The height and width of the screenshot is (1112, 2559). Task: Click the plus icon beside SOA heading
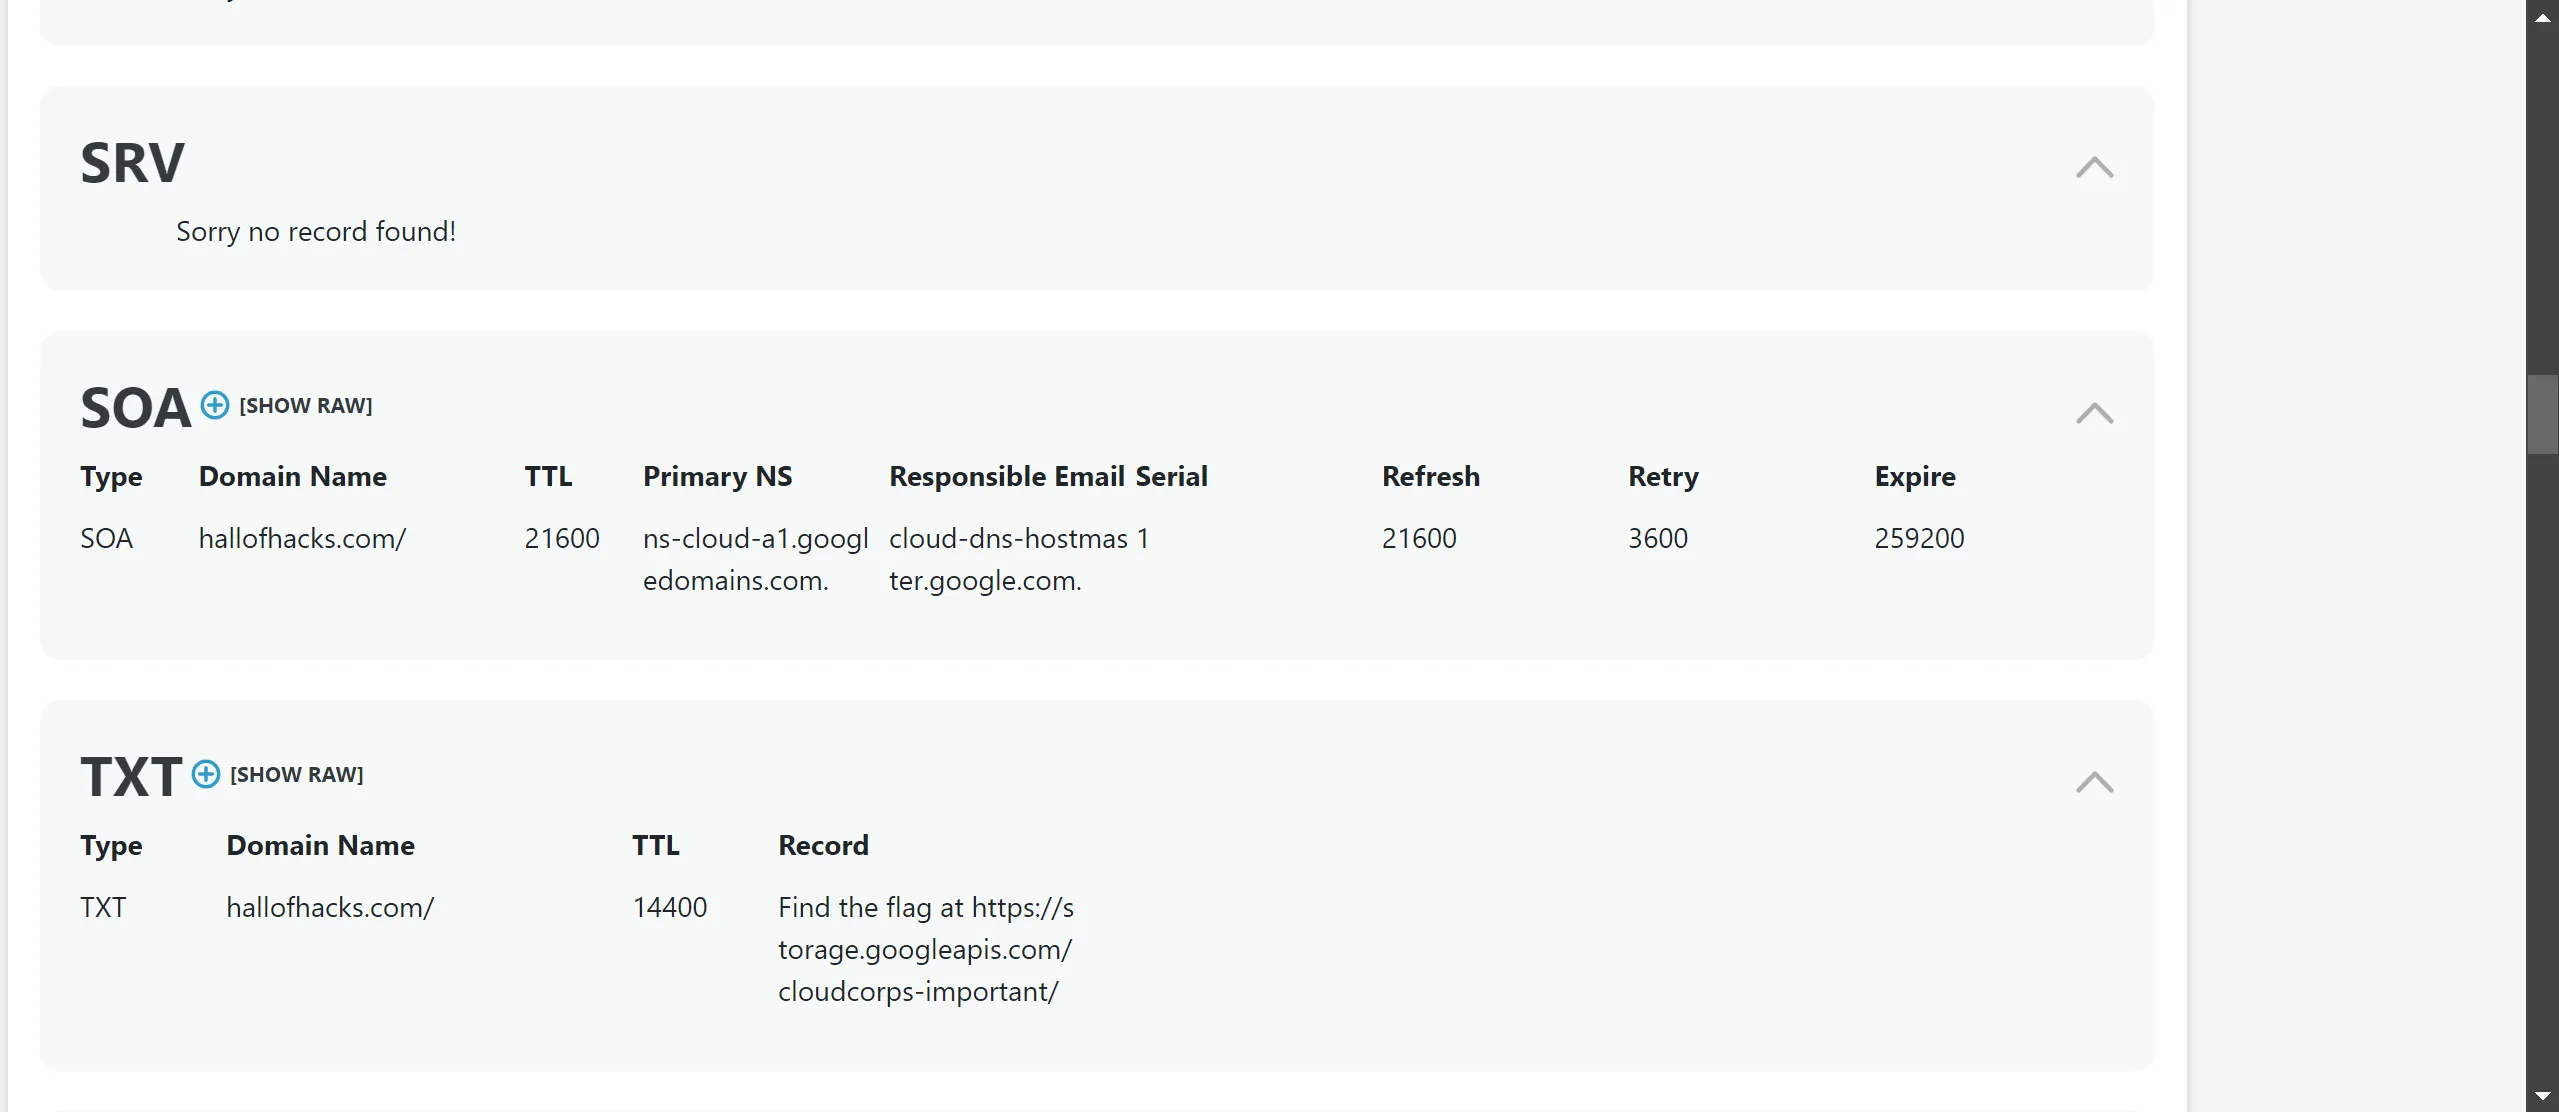(215, 405)
